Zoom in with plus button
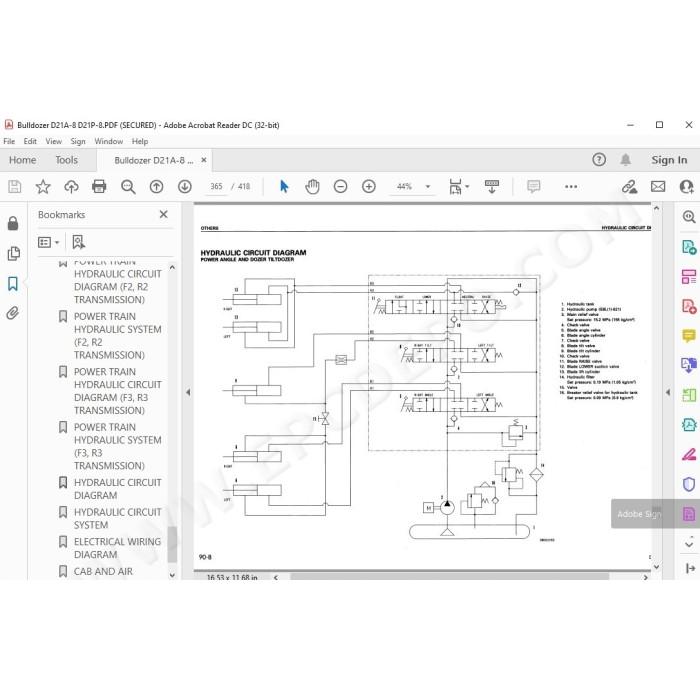 point(369,186)
